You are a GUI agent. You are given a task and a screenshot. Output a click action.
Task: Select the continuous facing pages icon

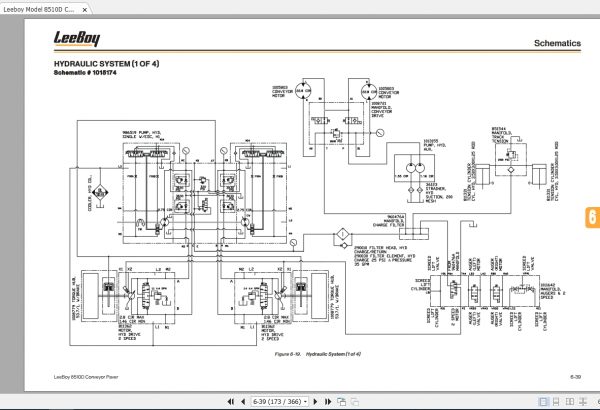coord(583,402)
